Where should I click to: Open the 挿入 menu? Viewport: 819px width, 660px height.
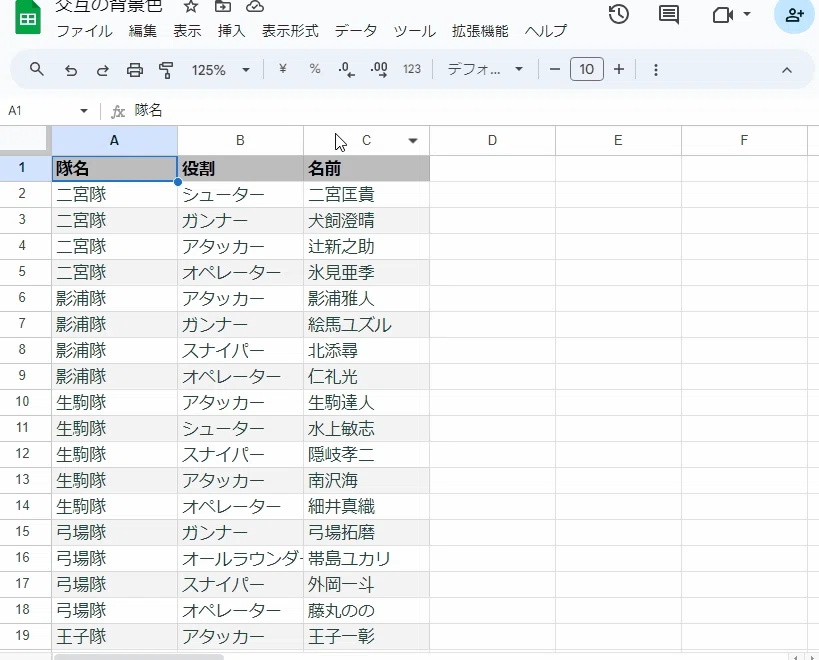click(231, 31)
